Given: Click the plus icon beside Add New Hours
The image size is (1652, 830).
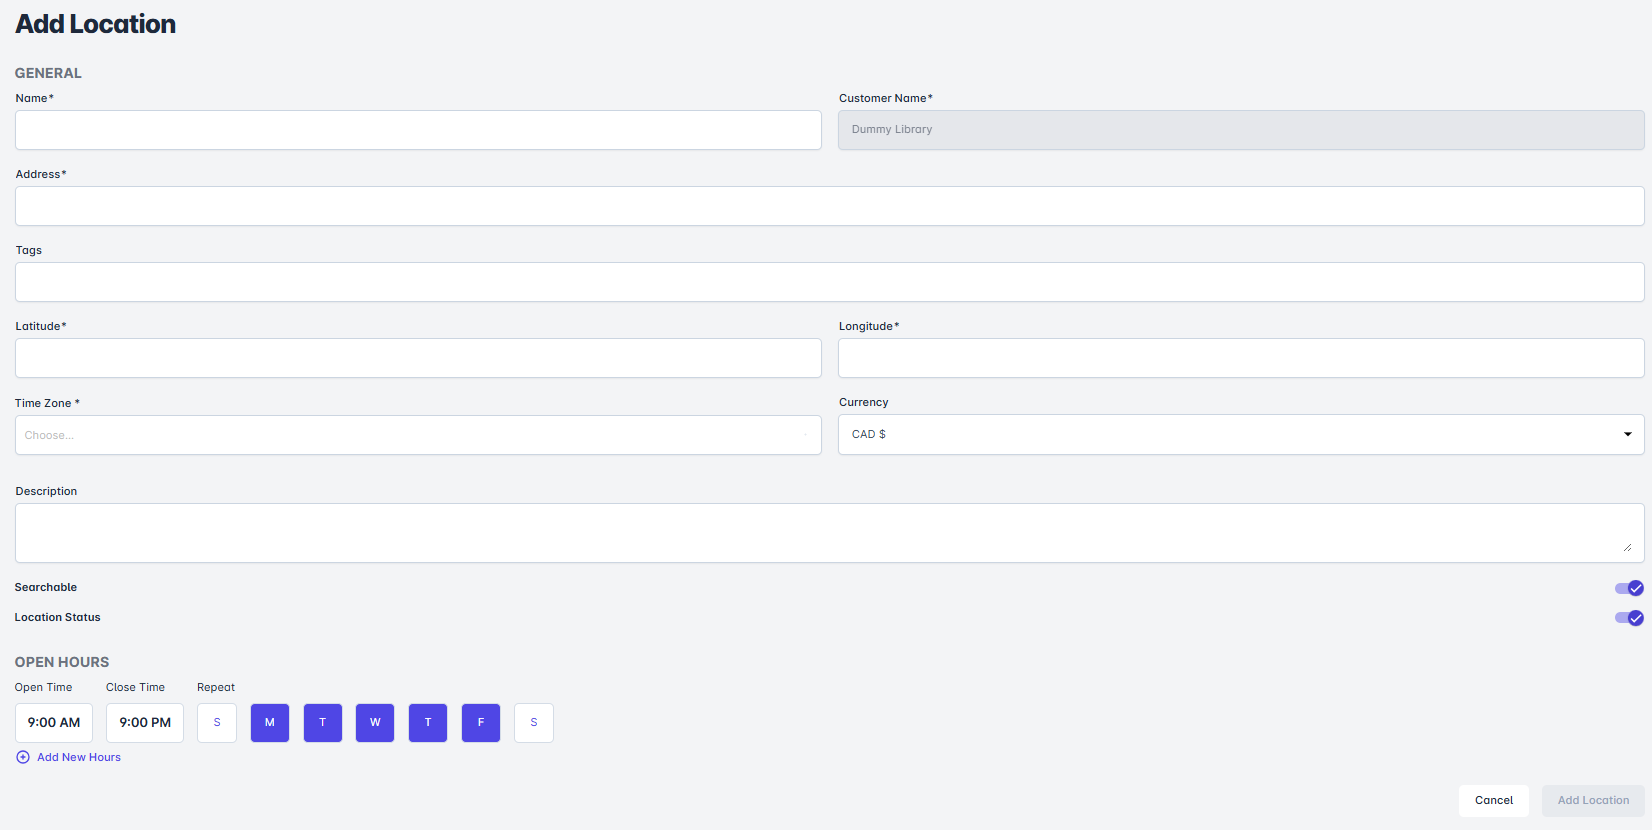Looking at the screenshot, I should click(x=23, y=757).
